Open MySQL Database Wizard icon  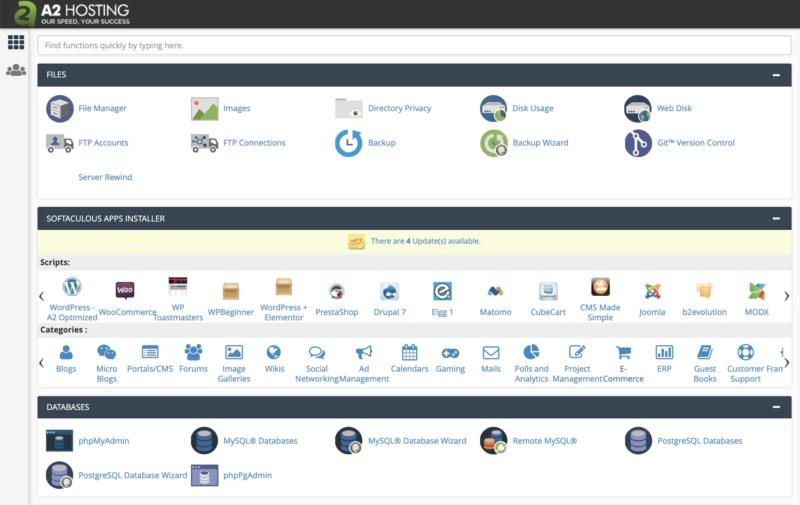[x=349, y=441]
